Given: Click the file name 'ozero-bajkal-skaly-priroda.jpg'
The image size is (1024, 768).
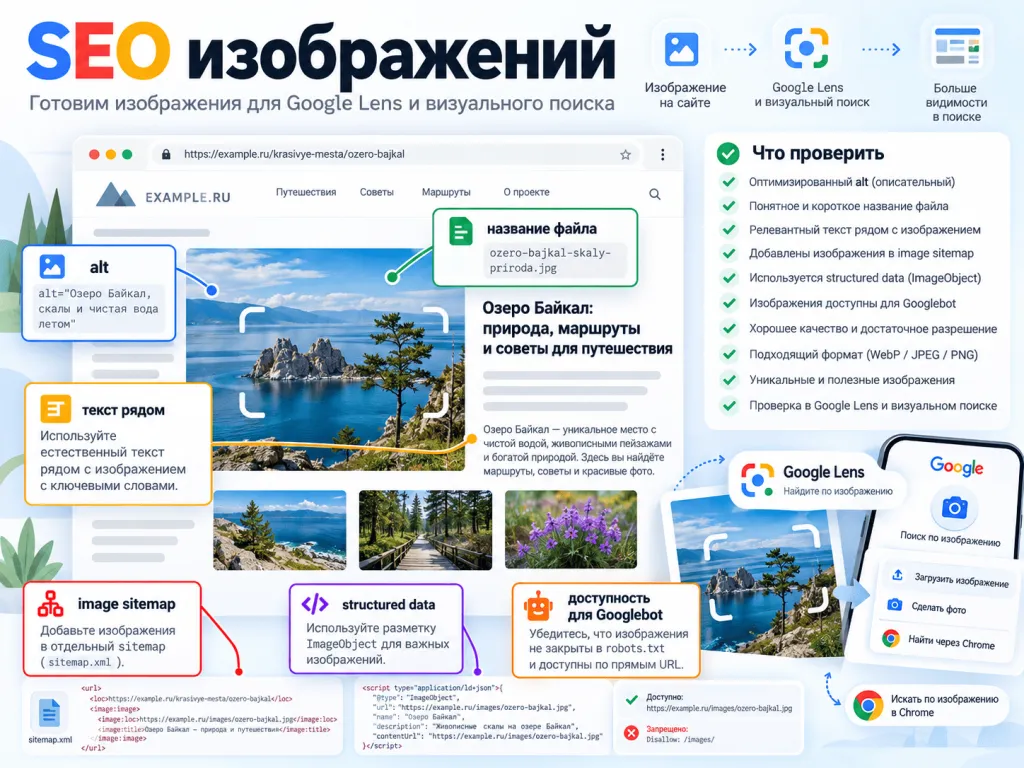Looking at the screenshot, I should 551,260.
